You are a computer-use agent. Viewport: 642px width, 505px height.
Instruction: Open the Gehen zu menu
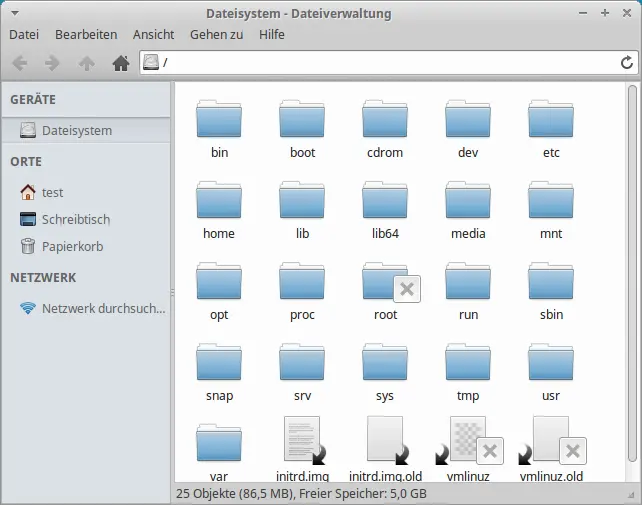tap(216, 34)
